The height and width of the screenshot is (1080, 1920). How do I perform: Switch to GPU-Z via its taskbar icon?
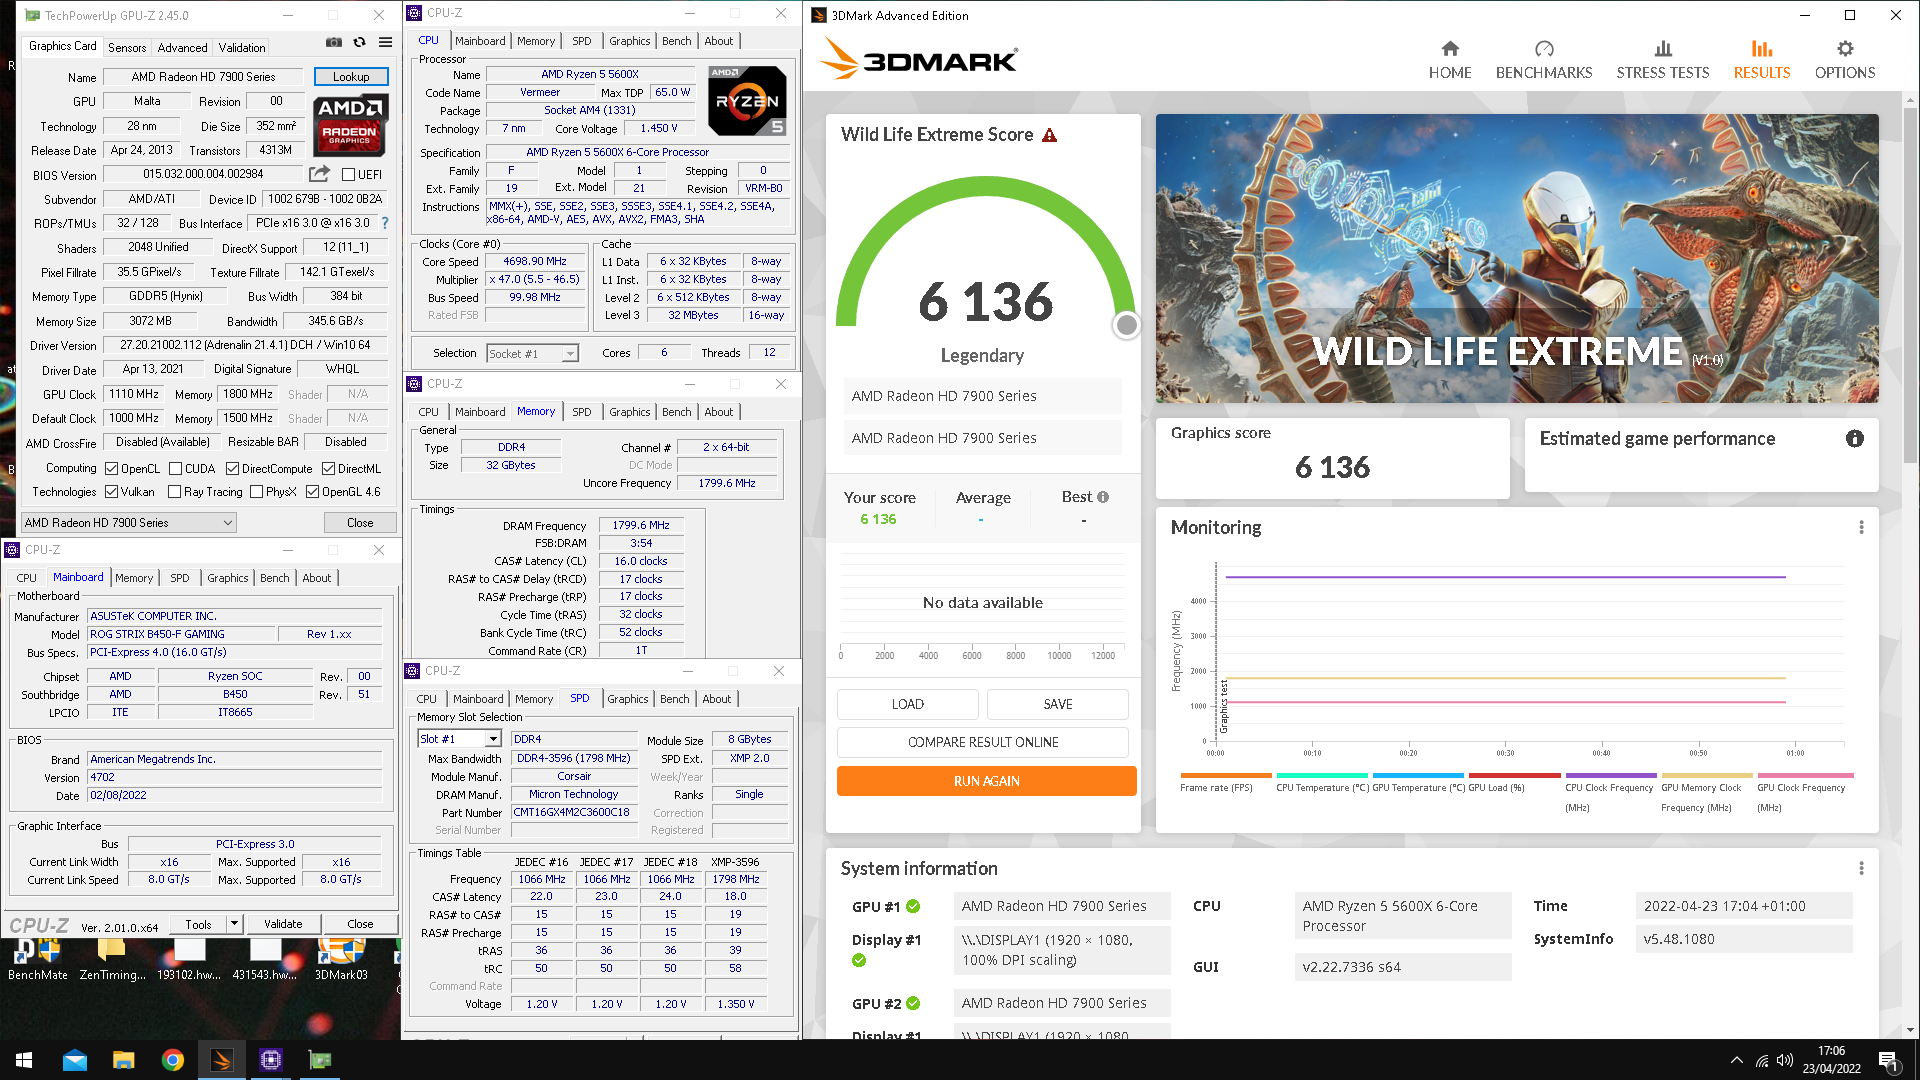click(x=320, y=1060)
